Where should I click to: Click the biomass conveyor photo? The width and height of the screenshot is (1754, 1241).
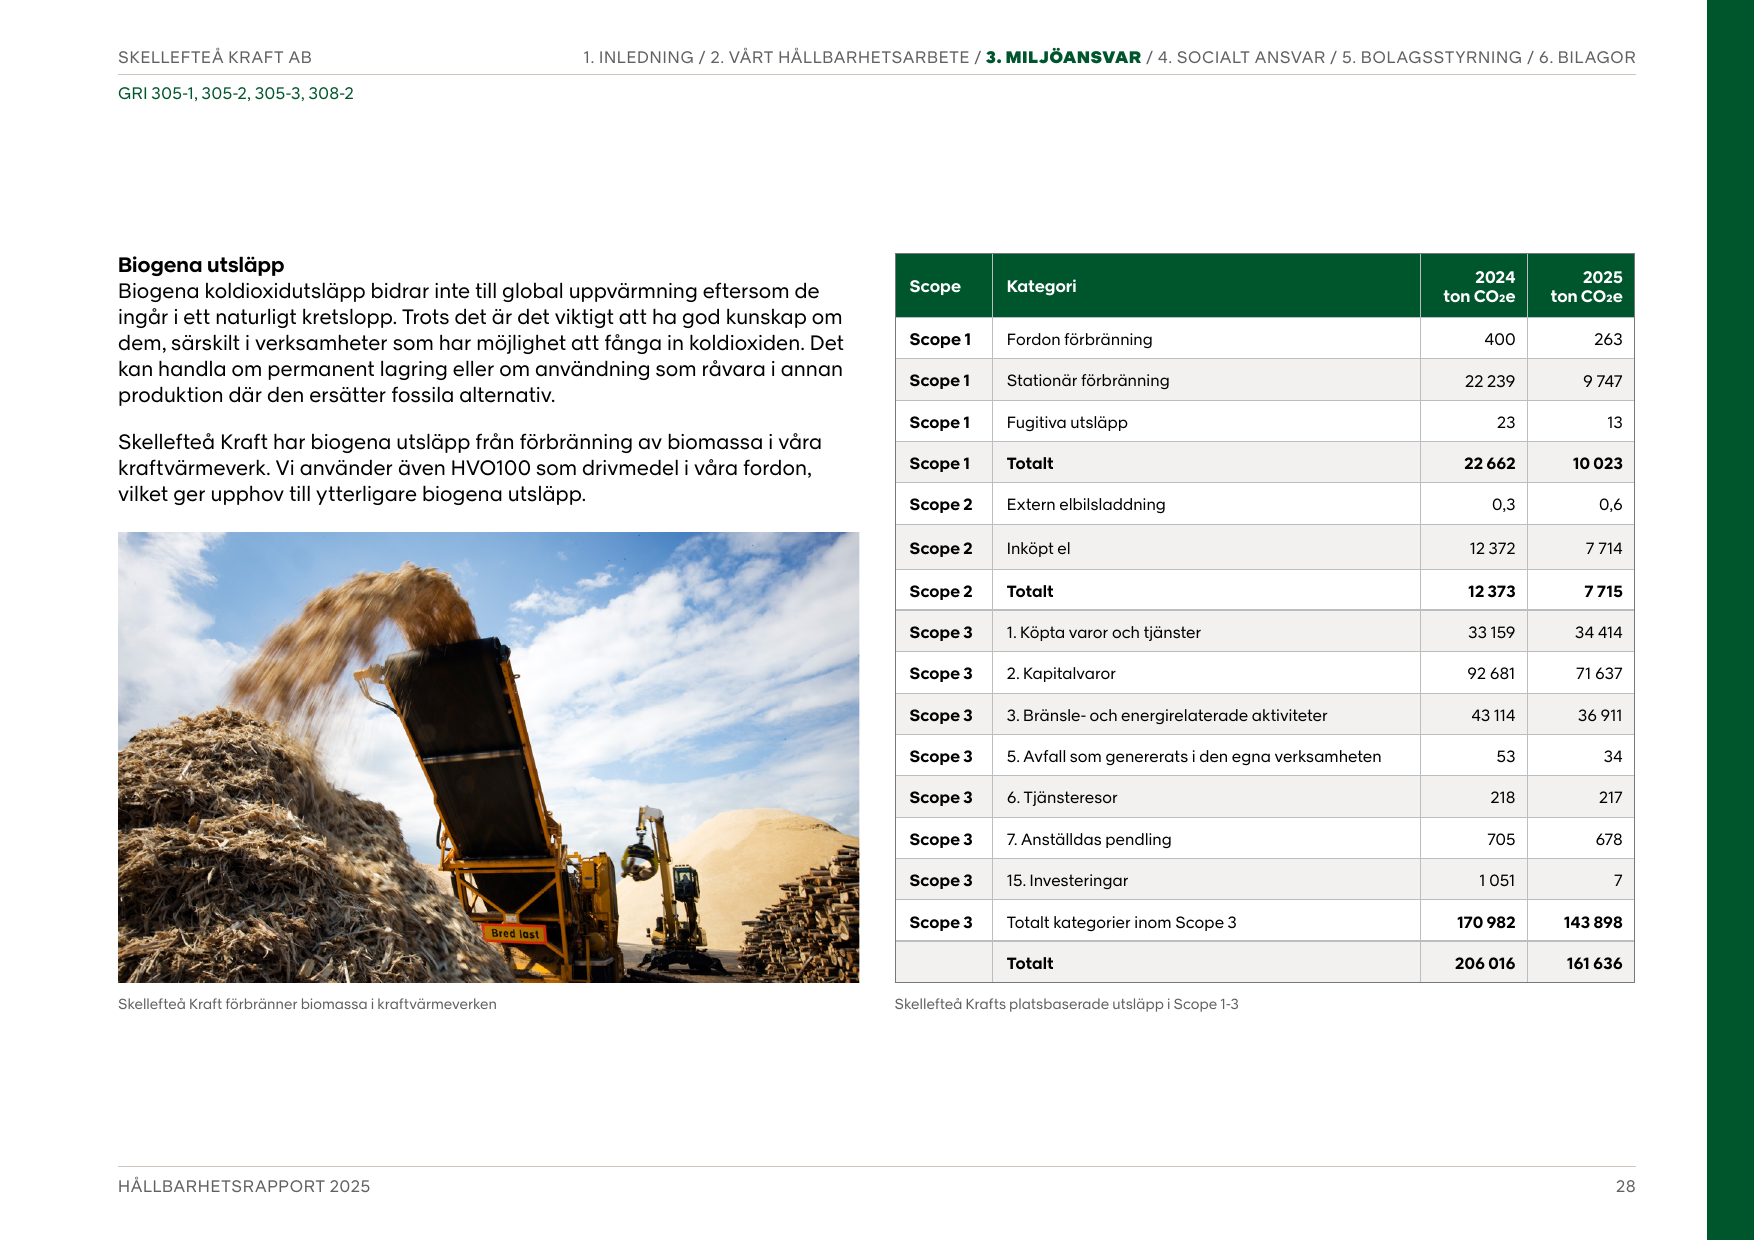488,757
